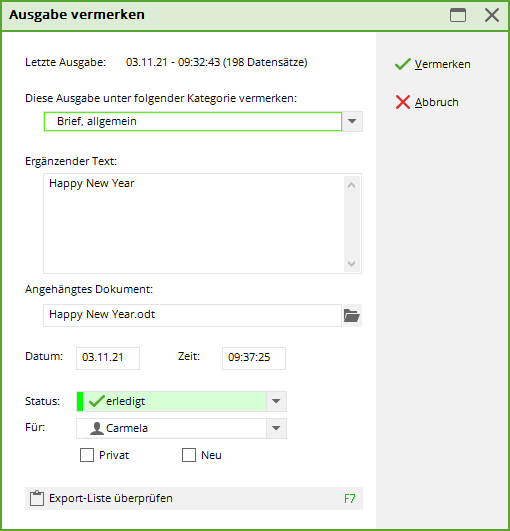Open the folder icon for attached document

coord(352,315)
